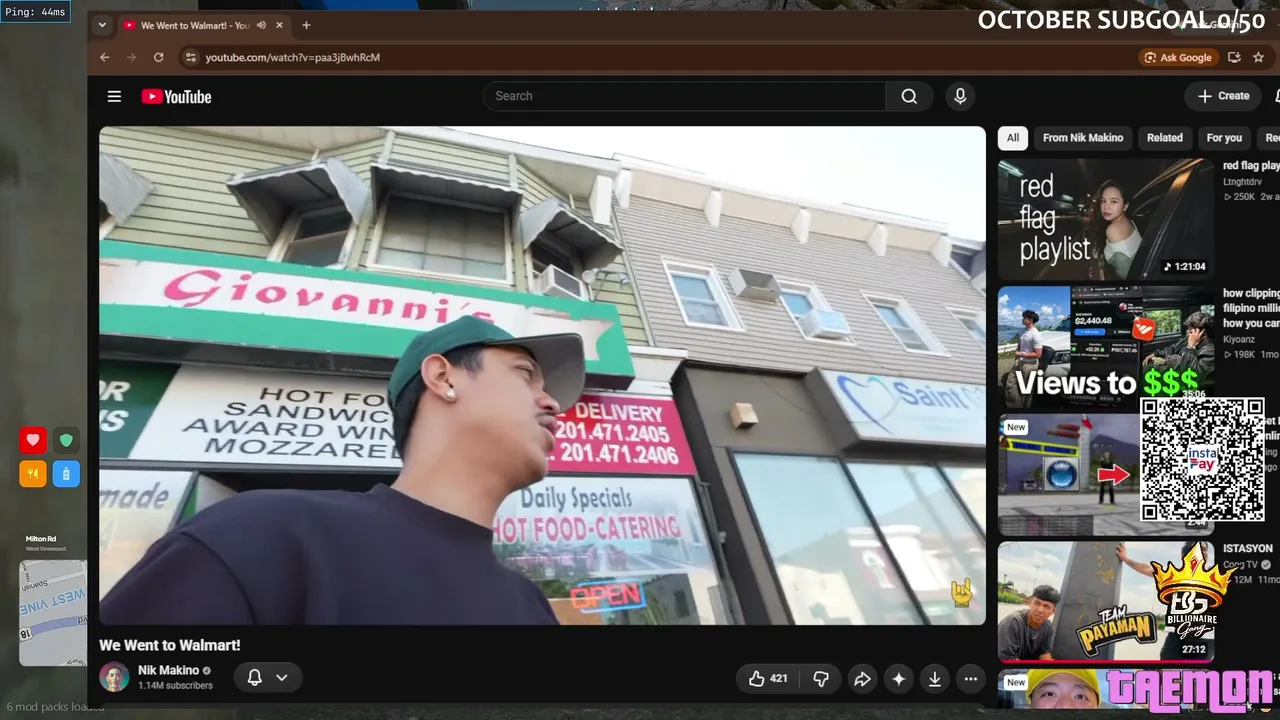
Task: Click the video player to pause
Action: (542, 375)
